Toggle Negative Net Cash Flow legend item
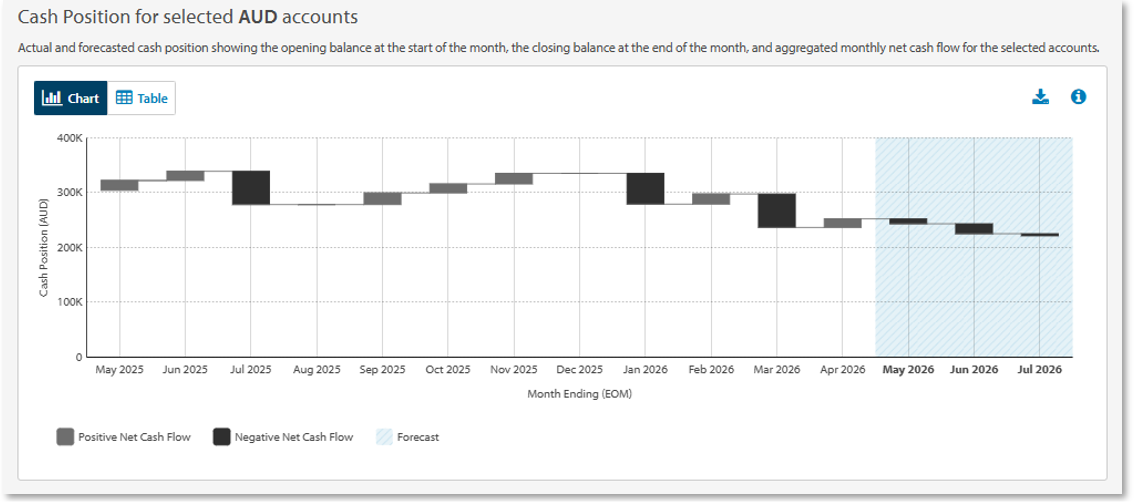The image size is (1135, 502). pyautogui.click(x=283, y=437)
